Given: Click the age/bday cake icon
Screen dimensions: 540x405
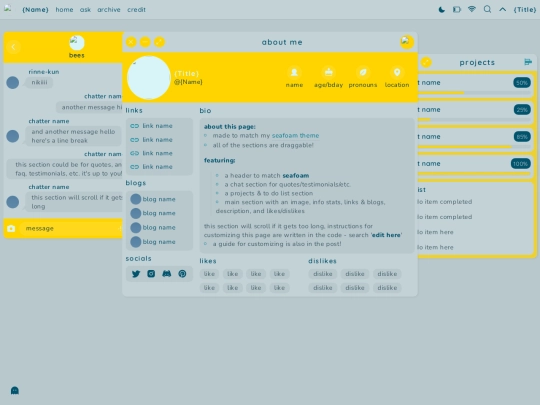Looking at the screenshot, I should (x=329, y=72).
